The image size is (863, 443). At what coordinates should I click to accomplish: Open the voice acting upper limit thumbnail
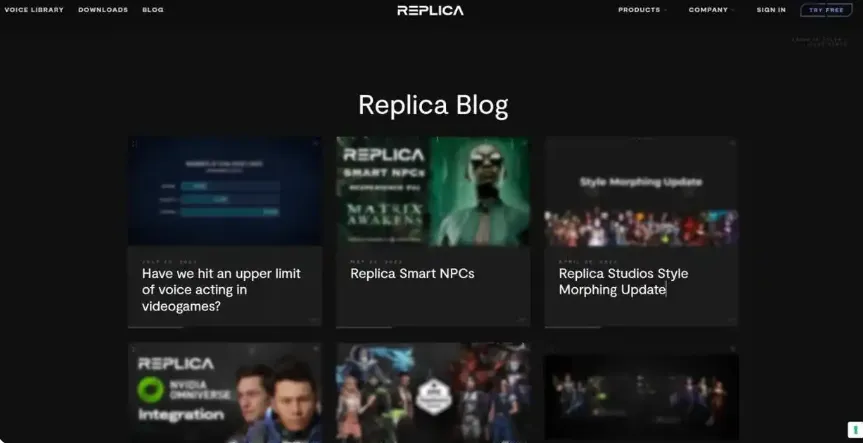(x=225, y=191)
